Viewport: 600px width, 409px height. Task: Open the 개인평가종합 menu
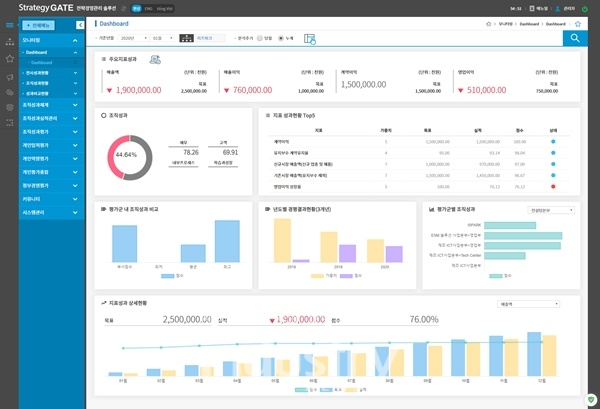click(51, 172)
